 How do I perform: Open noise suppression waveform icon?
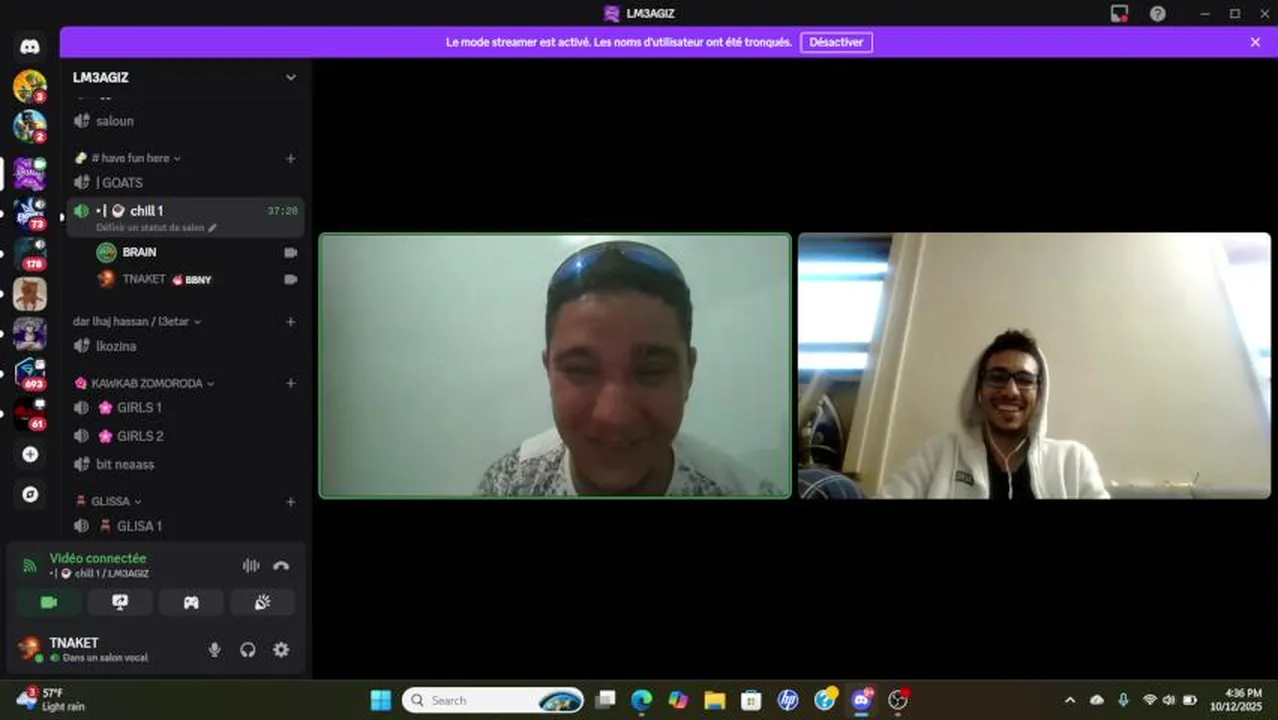(251, 565)
